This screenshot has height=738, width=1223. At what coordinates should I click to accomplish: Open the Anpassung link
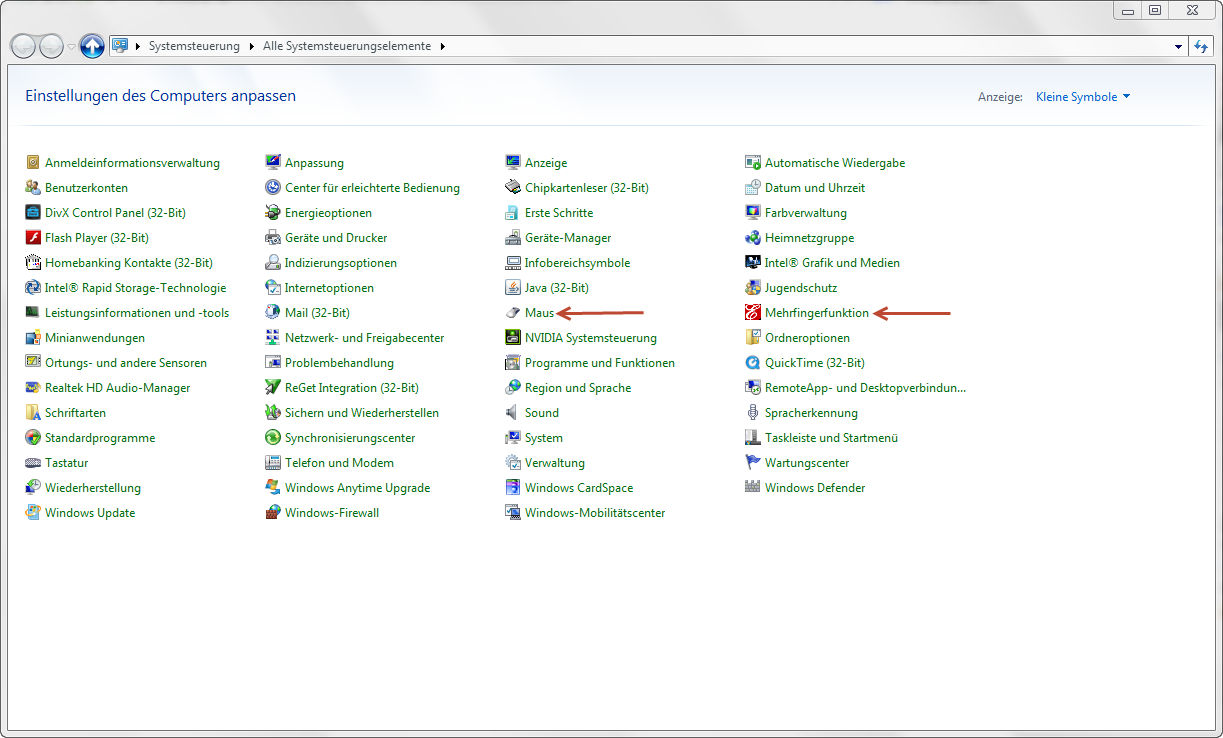tap(314, 163)
